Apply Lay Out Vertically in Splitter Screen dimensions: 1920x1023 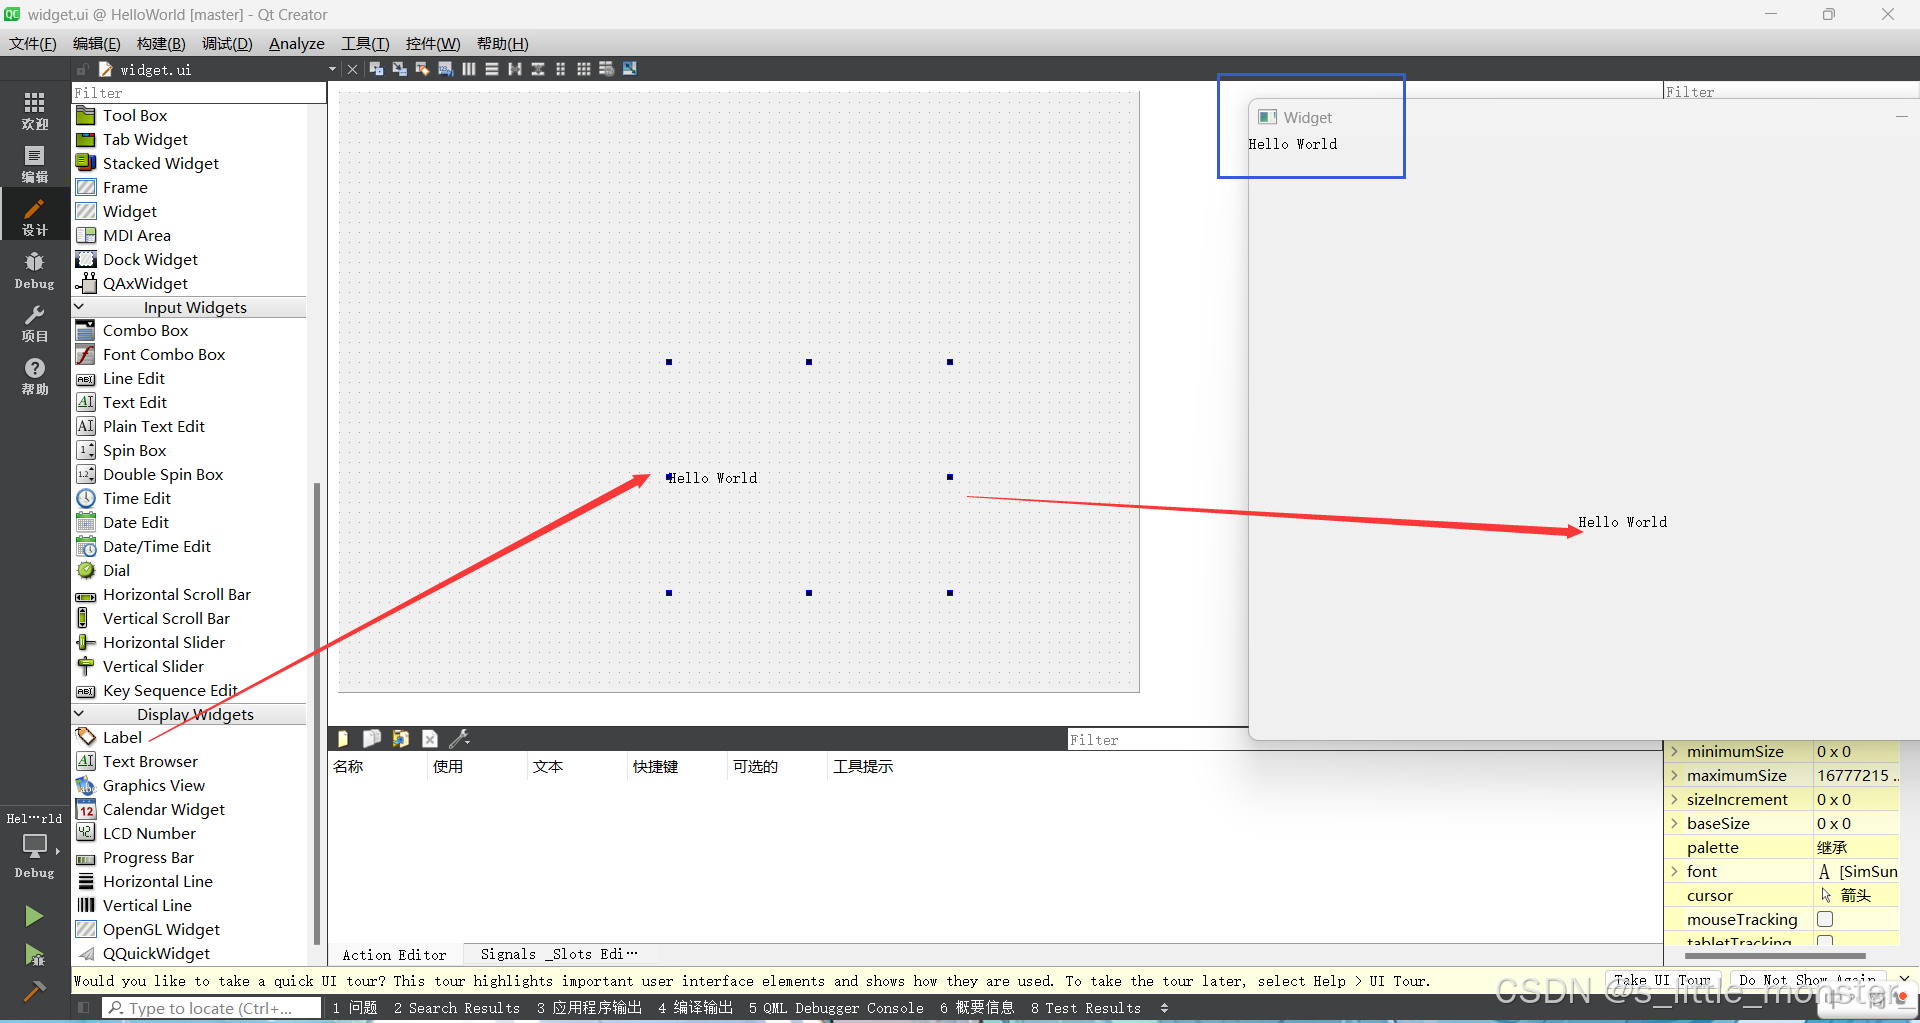tap(537, 69)
